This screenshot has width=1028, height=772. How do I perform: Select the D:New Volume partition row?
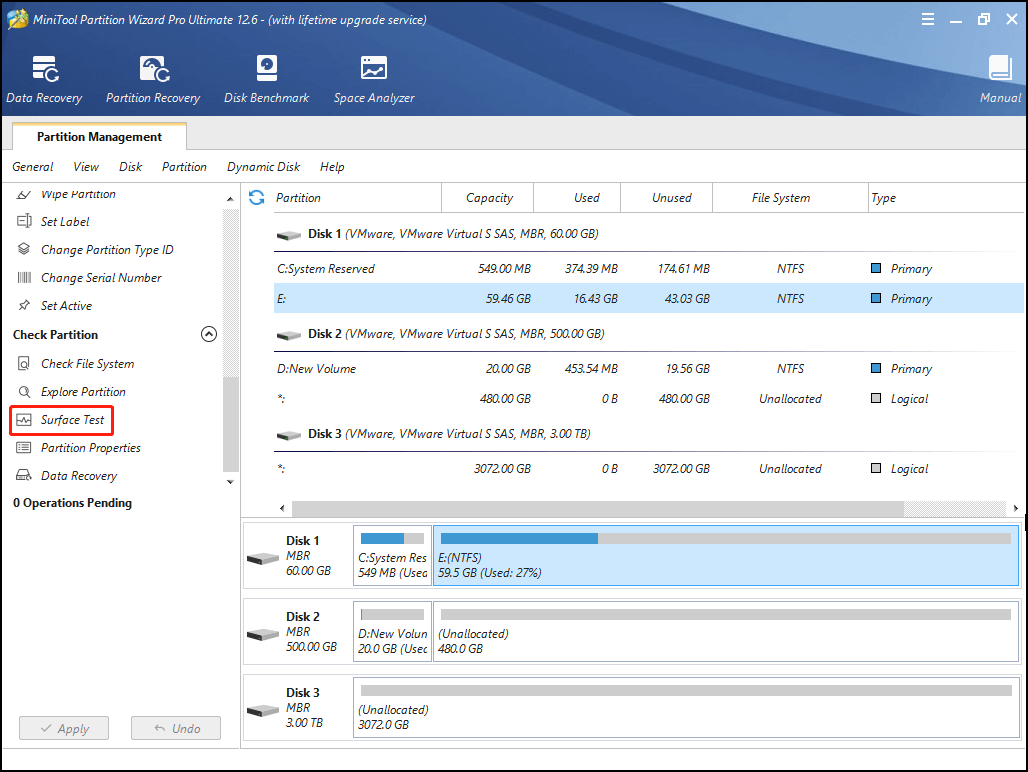pyautogui.click(x=648, y=369)
